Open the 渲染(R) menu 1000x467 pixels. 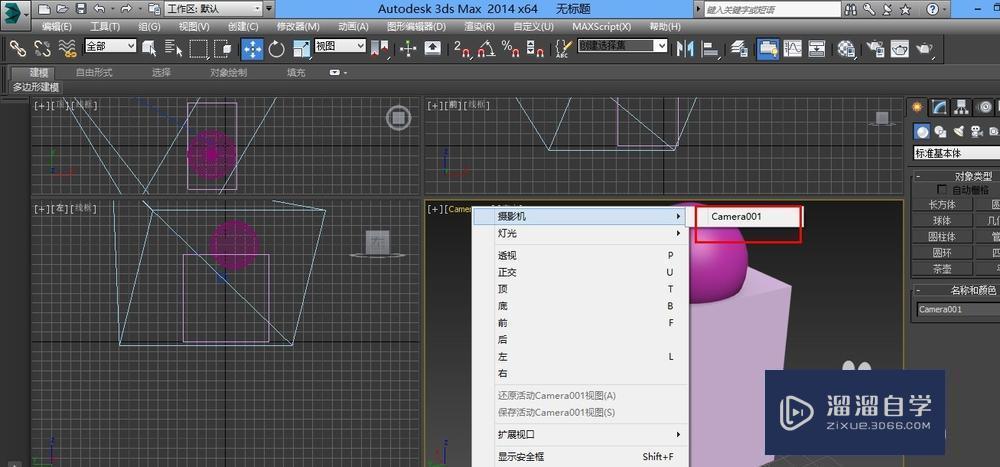480,27
